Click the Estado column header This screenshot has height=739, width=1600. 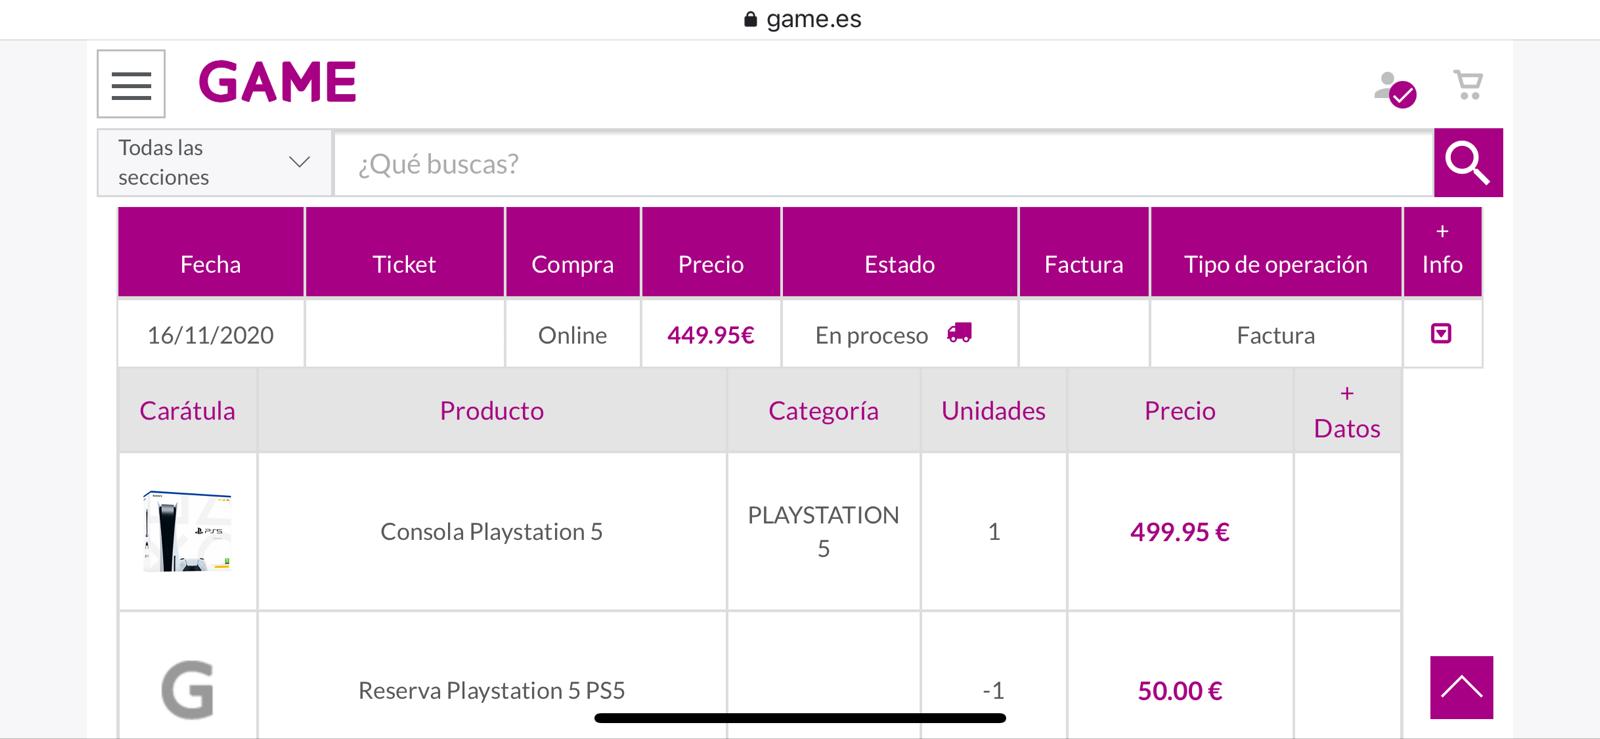(899, 264)
